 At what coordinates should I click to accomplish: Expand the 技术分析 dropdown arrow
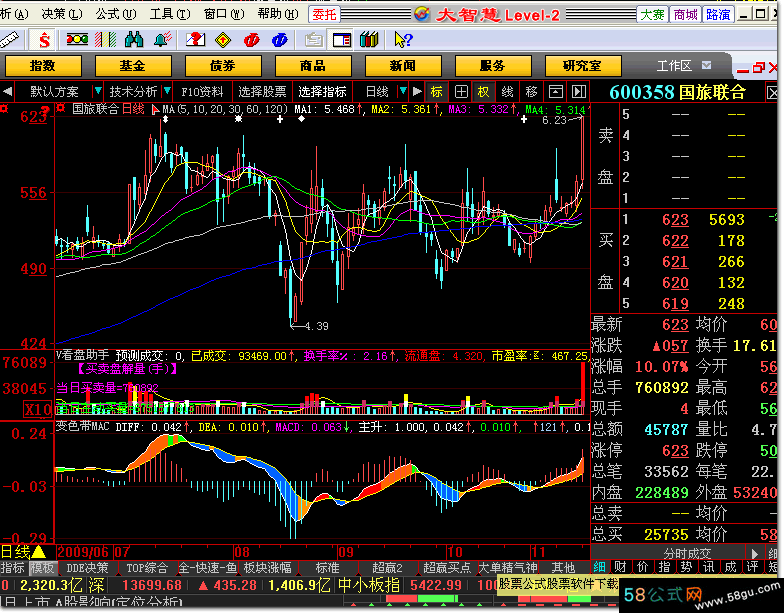click(x=168, y=91)
